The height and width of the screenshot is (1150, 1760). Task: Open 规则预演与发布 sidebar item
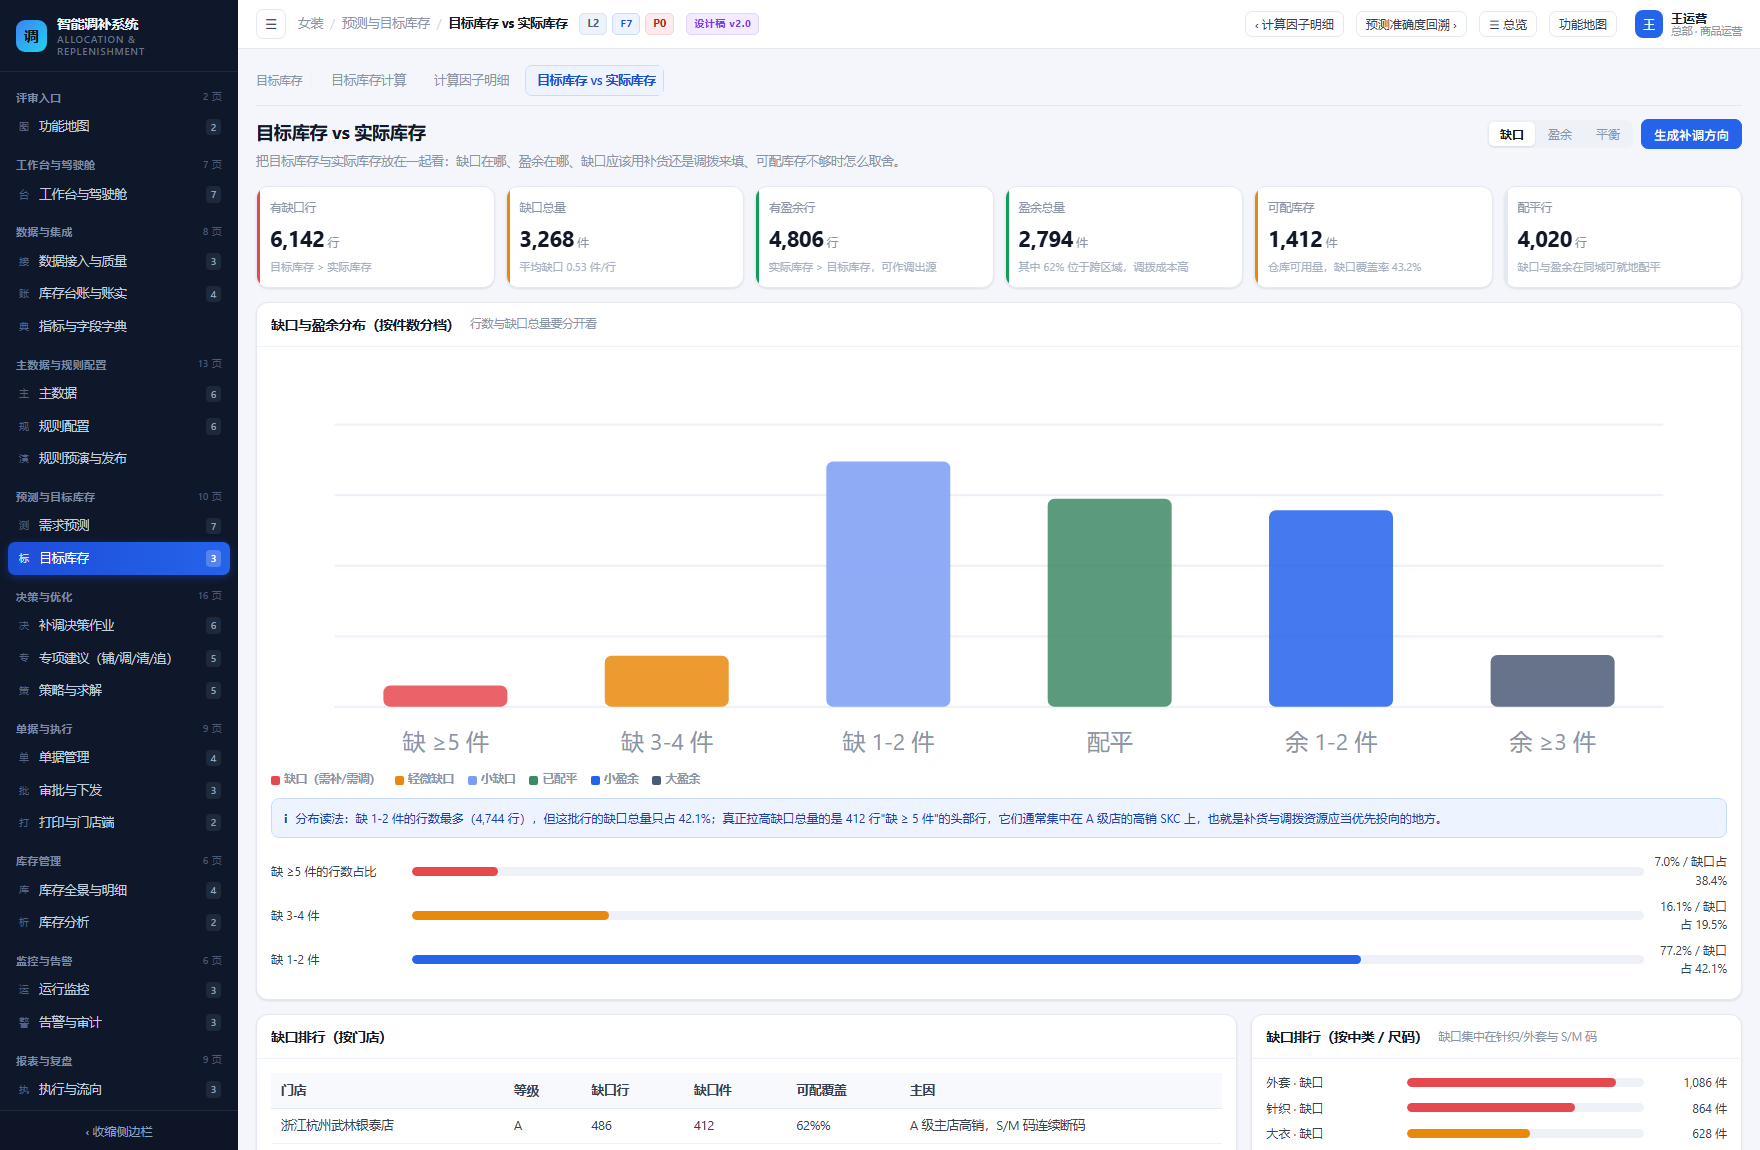pos(119,458)
